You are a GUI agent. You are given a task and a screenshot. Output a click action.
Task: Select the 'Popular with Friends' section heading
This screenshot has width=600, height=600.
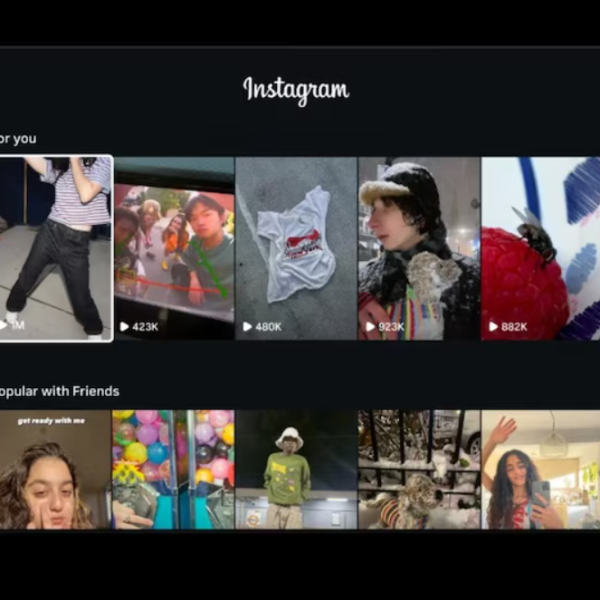click(60, 391)
